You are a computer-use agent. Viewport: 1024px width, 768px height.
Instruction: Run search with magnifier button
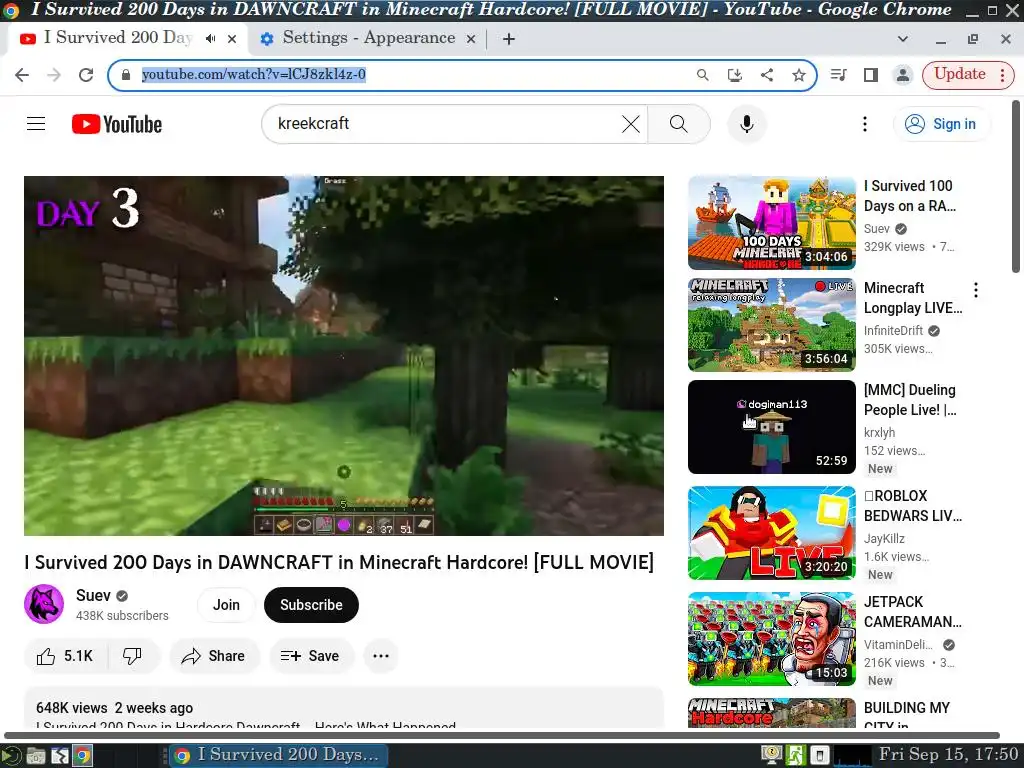pyautogui.click(x=679, y=124)
